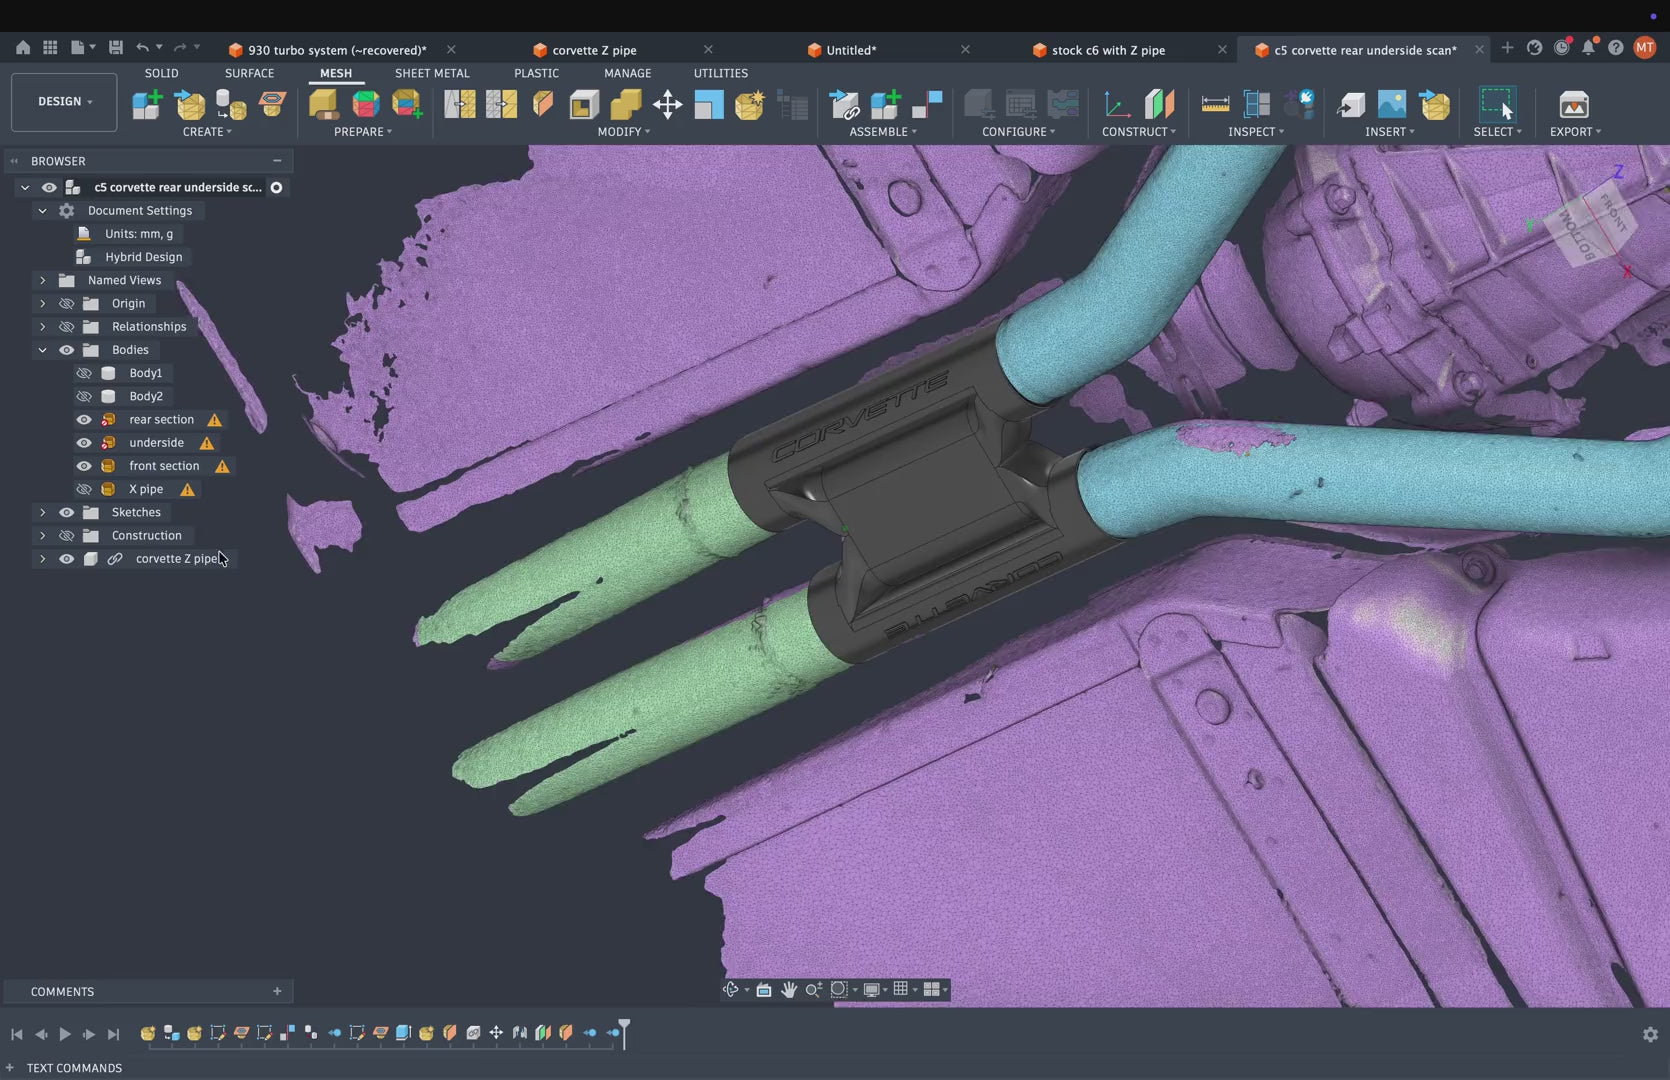The width and height of the screenshot is (1670, 1080).
Task: Open a new design tab with plus
Action: [1507, 48]
